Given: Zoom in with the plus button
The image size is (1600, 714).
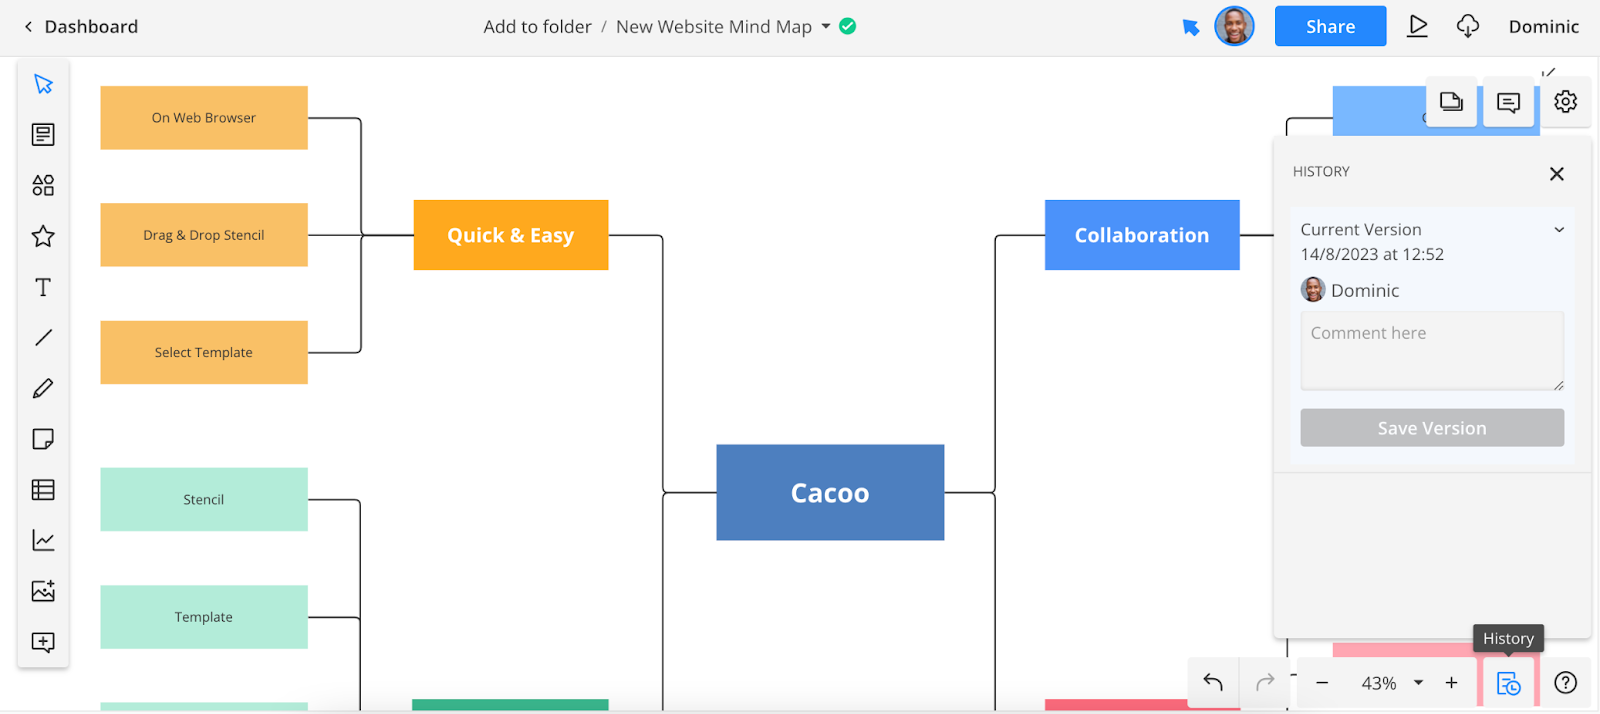Looking at the screenshot, I should coord(1451,683).
